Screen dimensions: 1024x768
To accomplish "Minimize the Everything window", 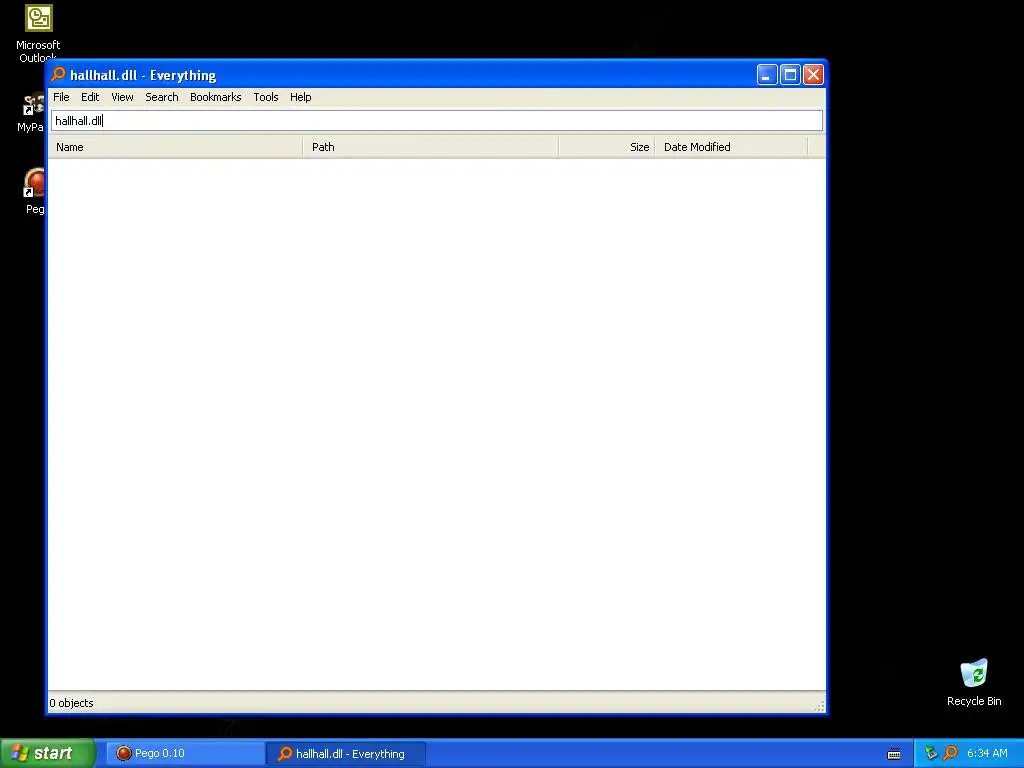I will coord(767,75).
